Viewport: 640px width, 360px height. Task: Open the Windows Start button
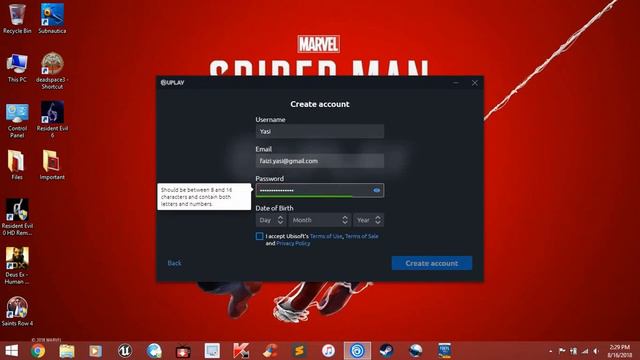(11, 351)
